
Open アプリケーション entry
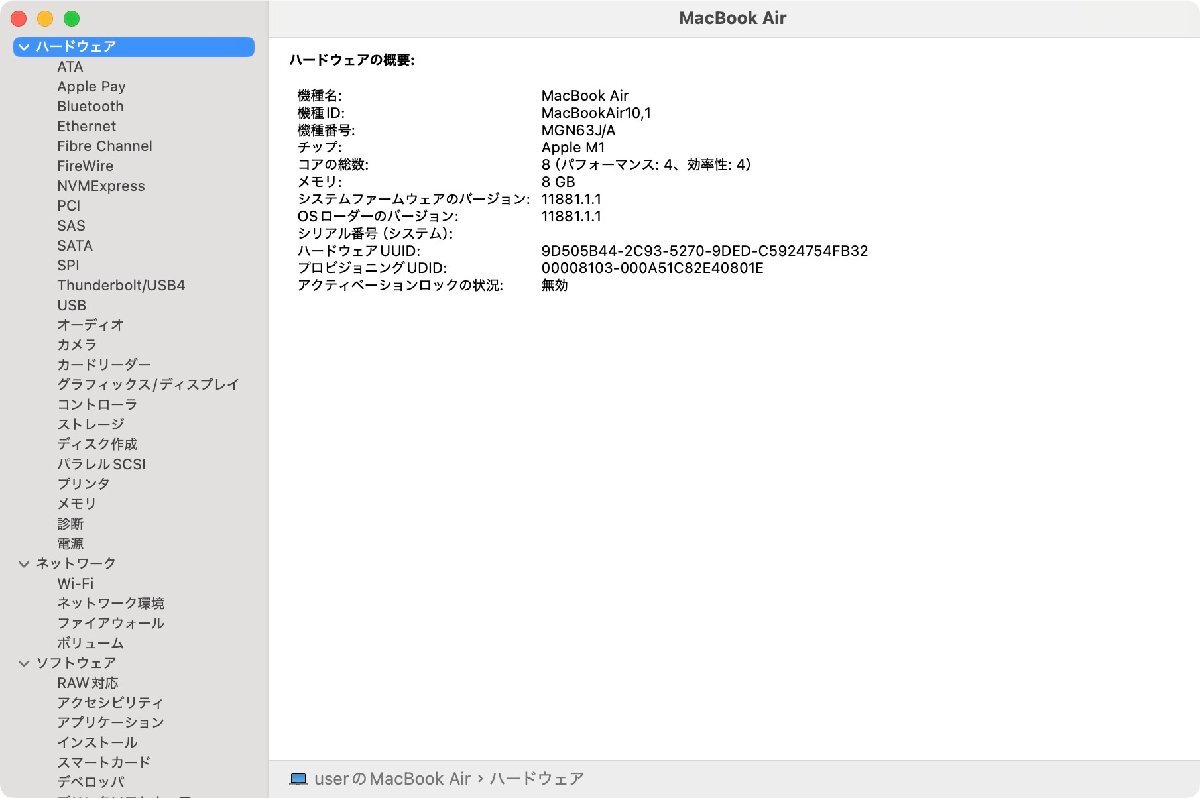[111, 722]
